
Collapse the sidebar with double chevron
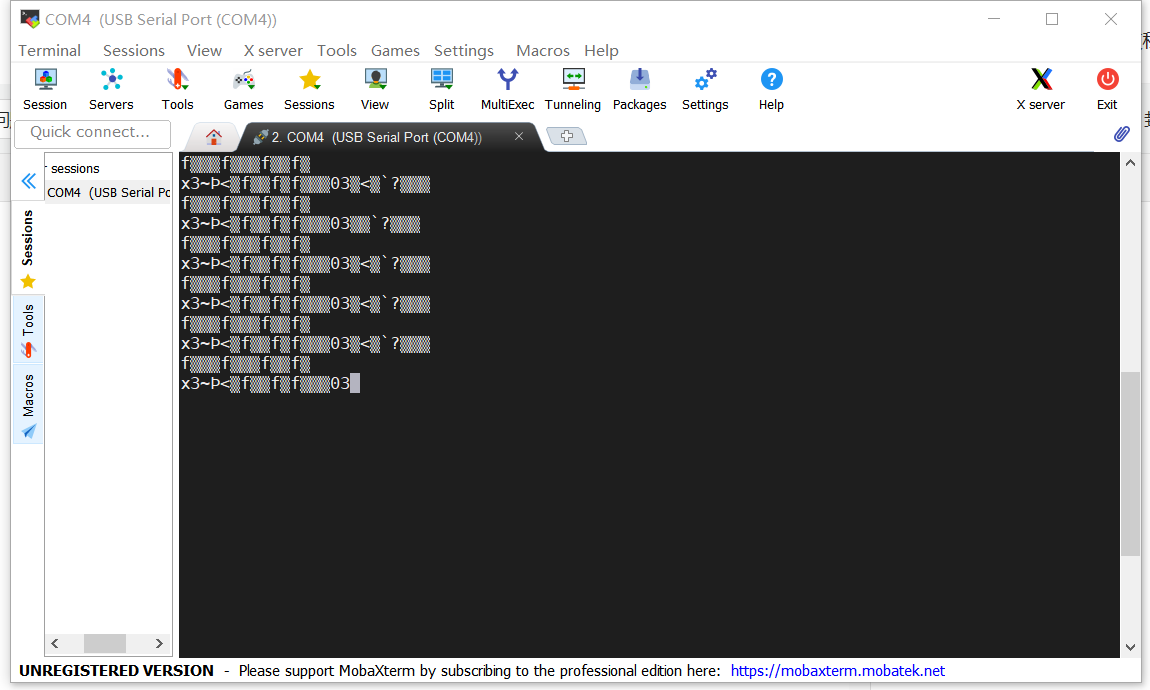coord(29,181)
